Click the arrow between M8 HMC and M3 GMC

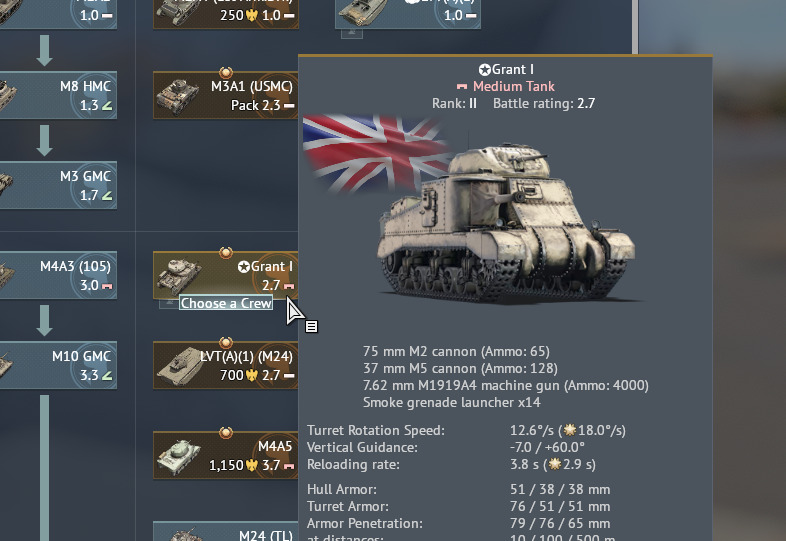click(x=45, y=140)
